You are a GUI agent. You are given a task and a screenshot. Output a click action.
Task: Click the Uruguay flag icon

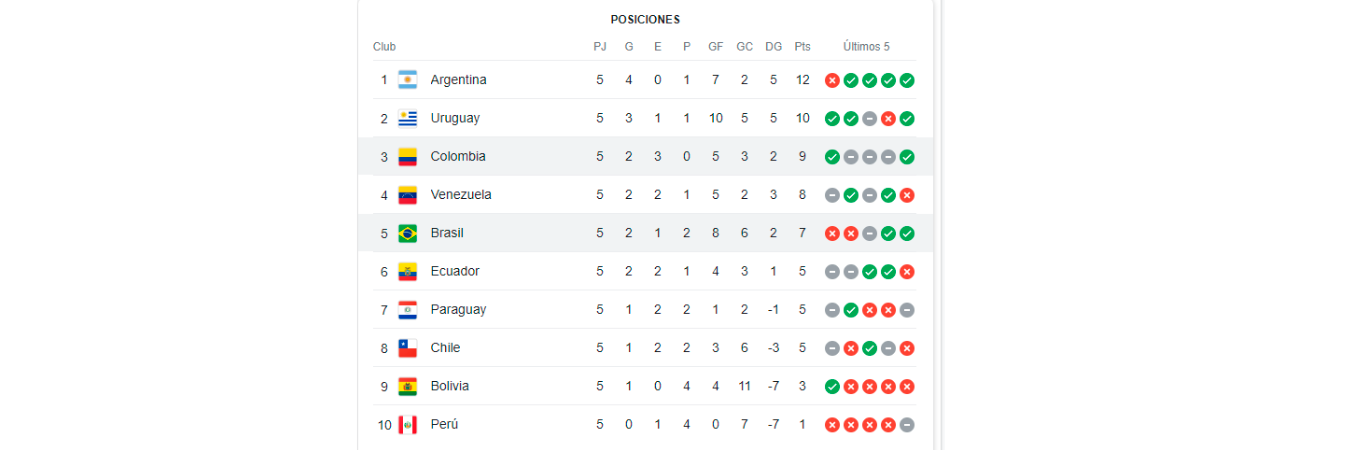[x=407, y=118]
